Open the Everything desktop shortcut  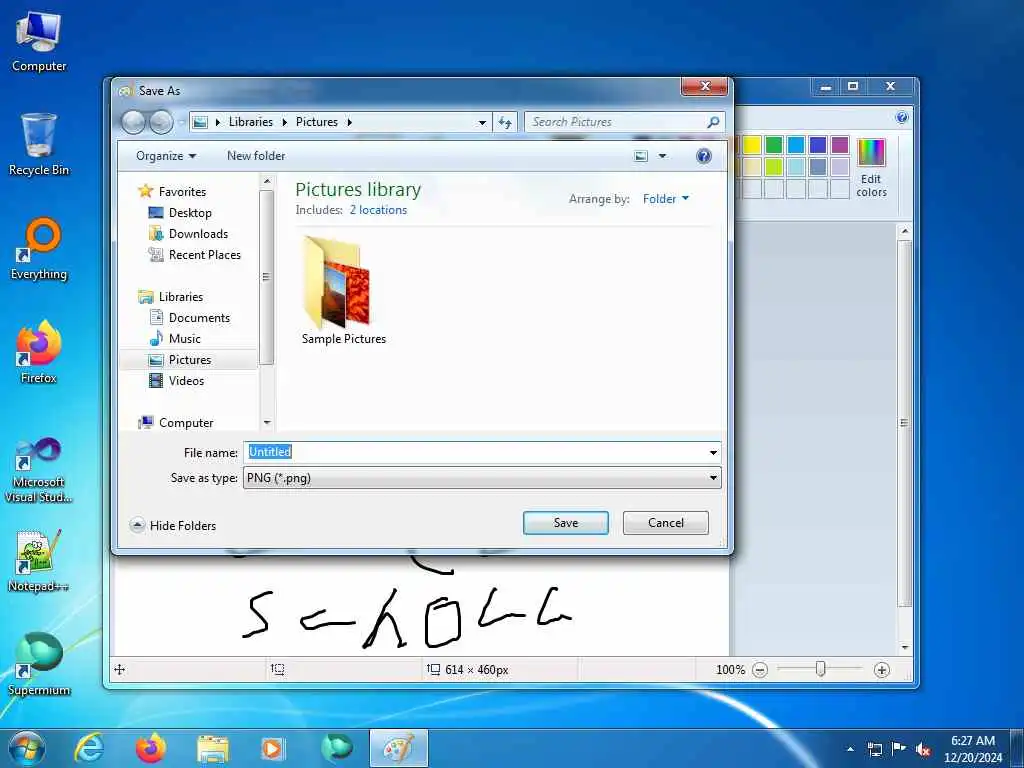point(39,249)
